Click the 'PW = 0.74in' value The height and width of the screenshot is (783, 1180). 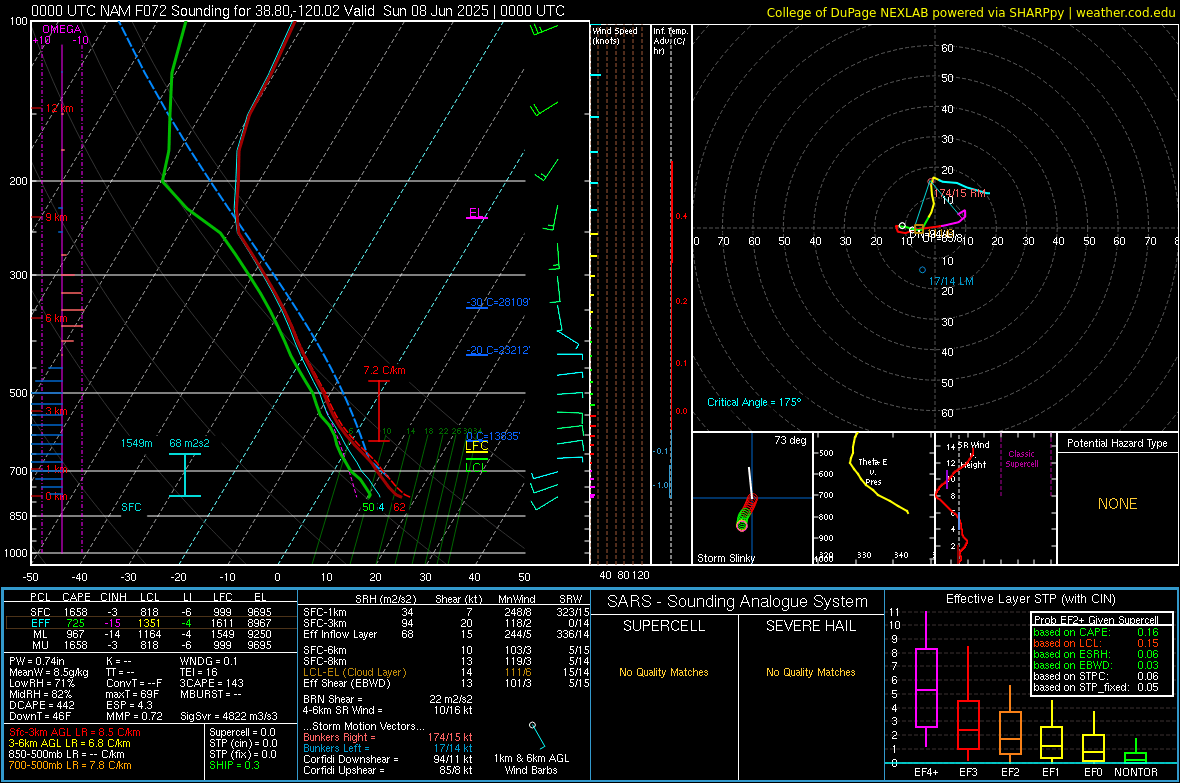point(37,661)
